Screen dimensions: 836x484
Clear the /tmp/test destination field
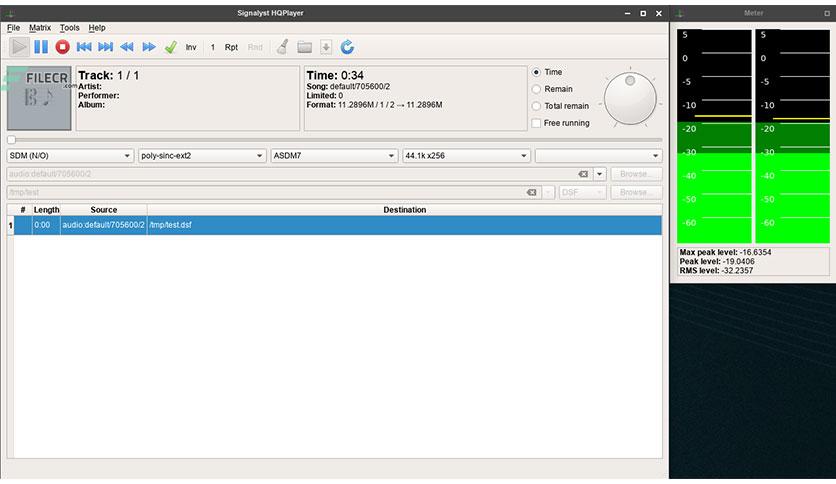click(532, 192)
